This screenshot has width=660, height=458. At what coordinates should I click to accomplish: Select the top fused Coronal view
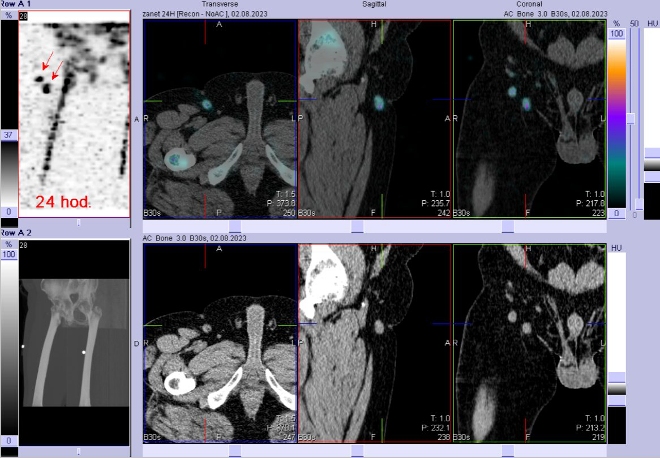tap(529, 120)
